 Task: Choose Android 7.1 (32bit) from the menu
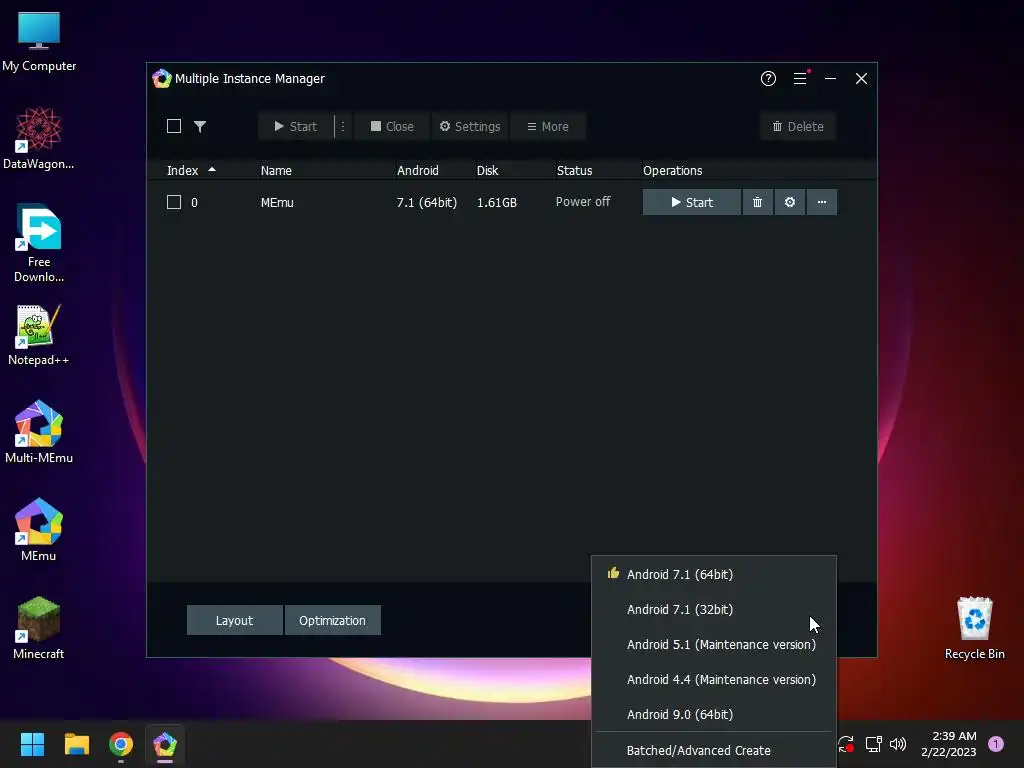coord(714,609)
